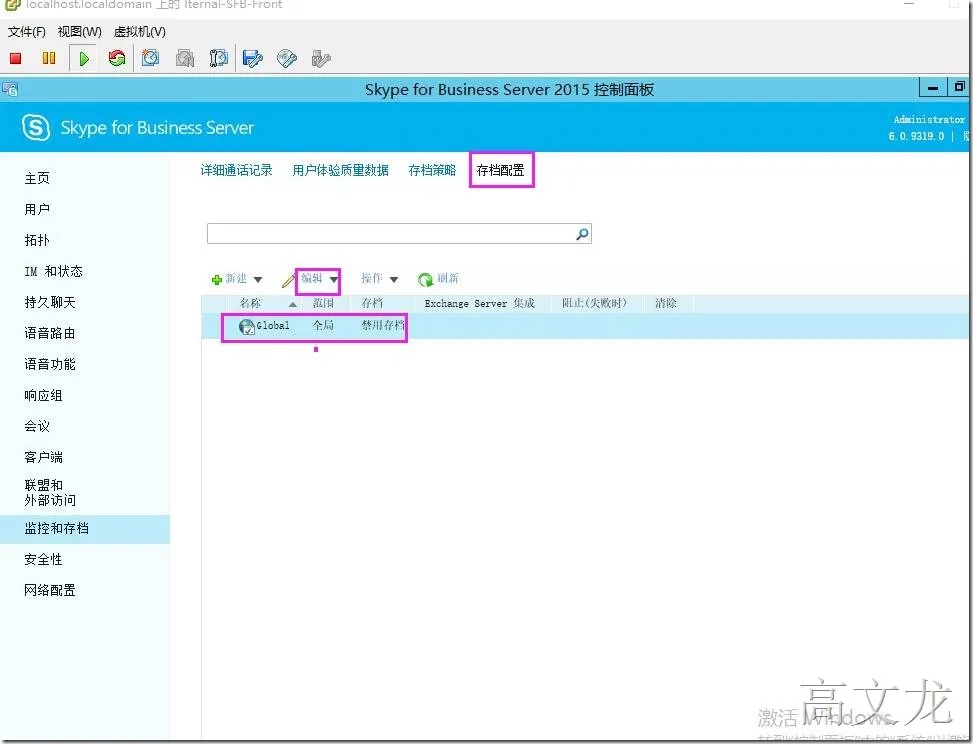Open 安全性 in the sidebar
Screen dimensions: 973x744
click(x=43, y=560)
